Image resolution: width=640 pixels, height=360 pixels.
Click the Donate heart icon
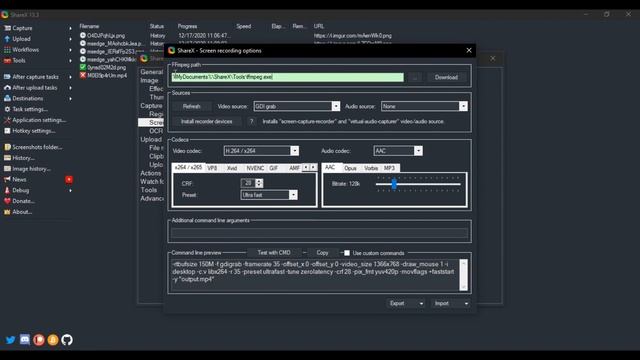7,201
